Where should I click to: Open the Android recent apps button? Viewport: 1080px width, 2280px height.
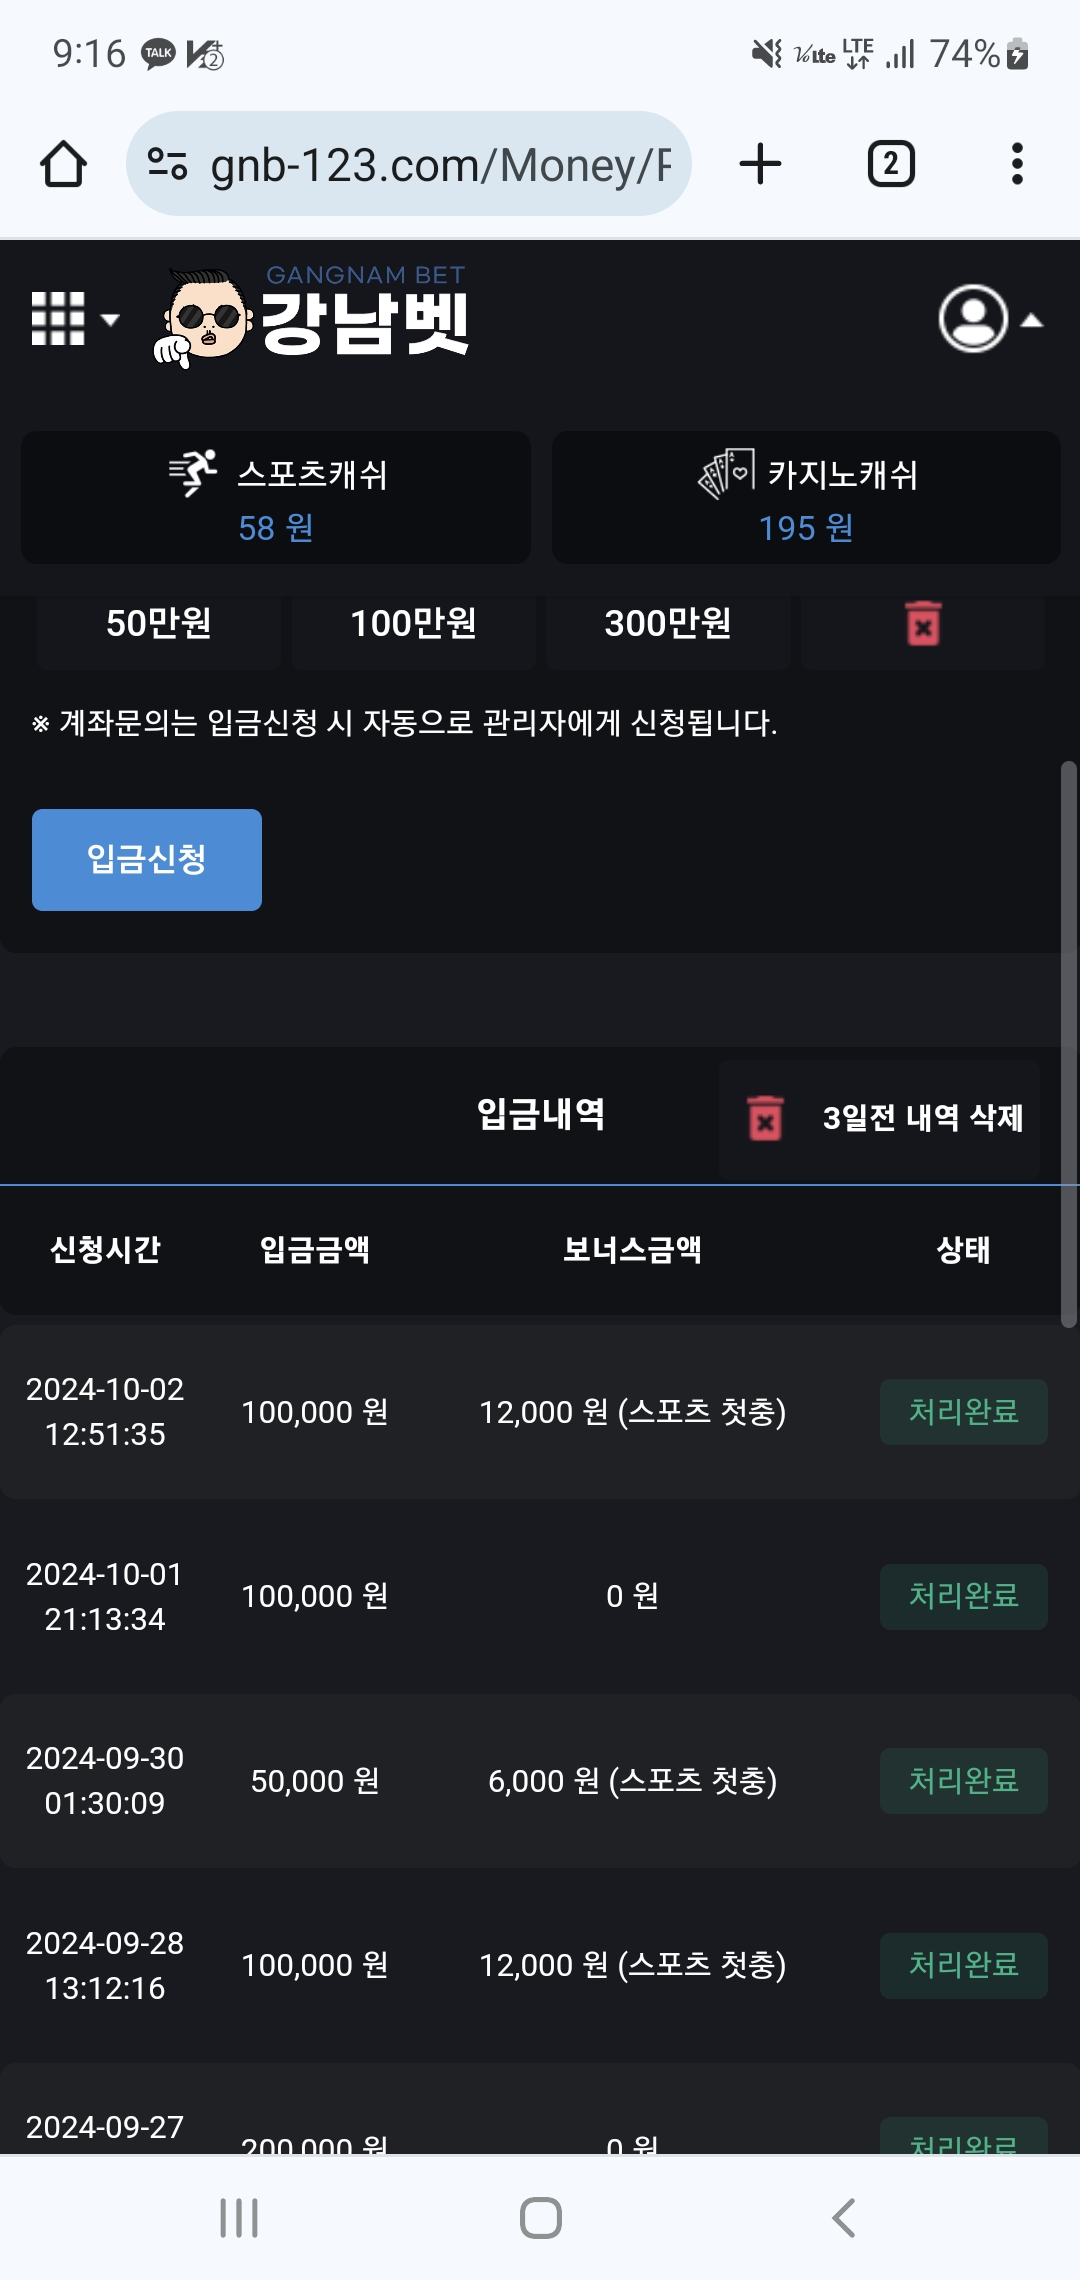coord(239,2217)
